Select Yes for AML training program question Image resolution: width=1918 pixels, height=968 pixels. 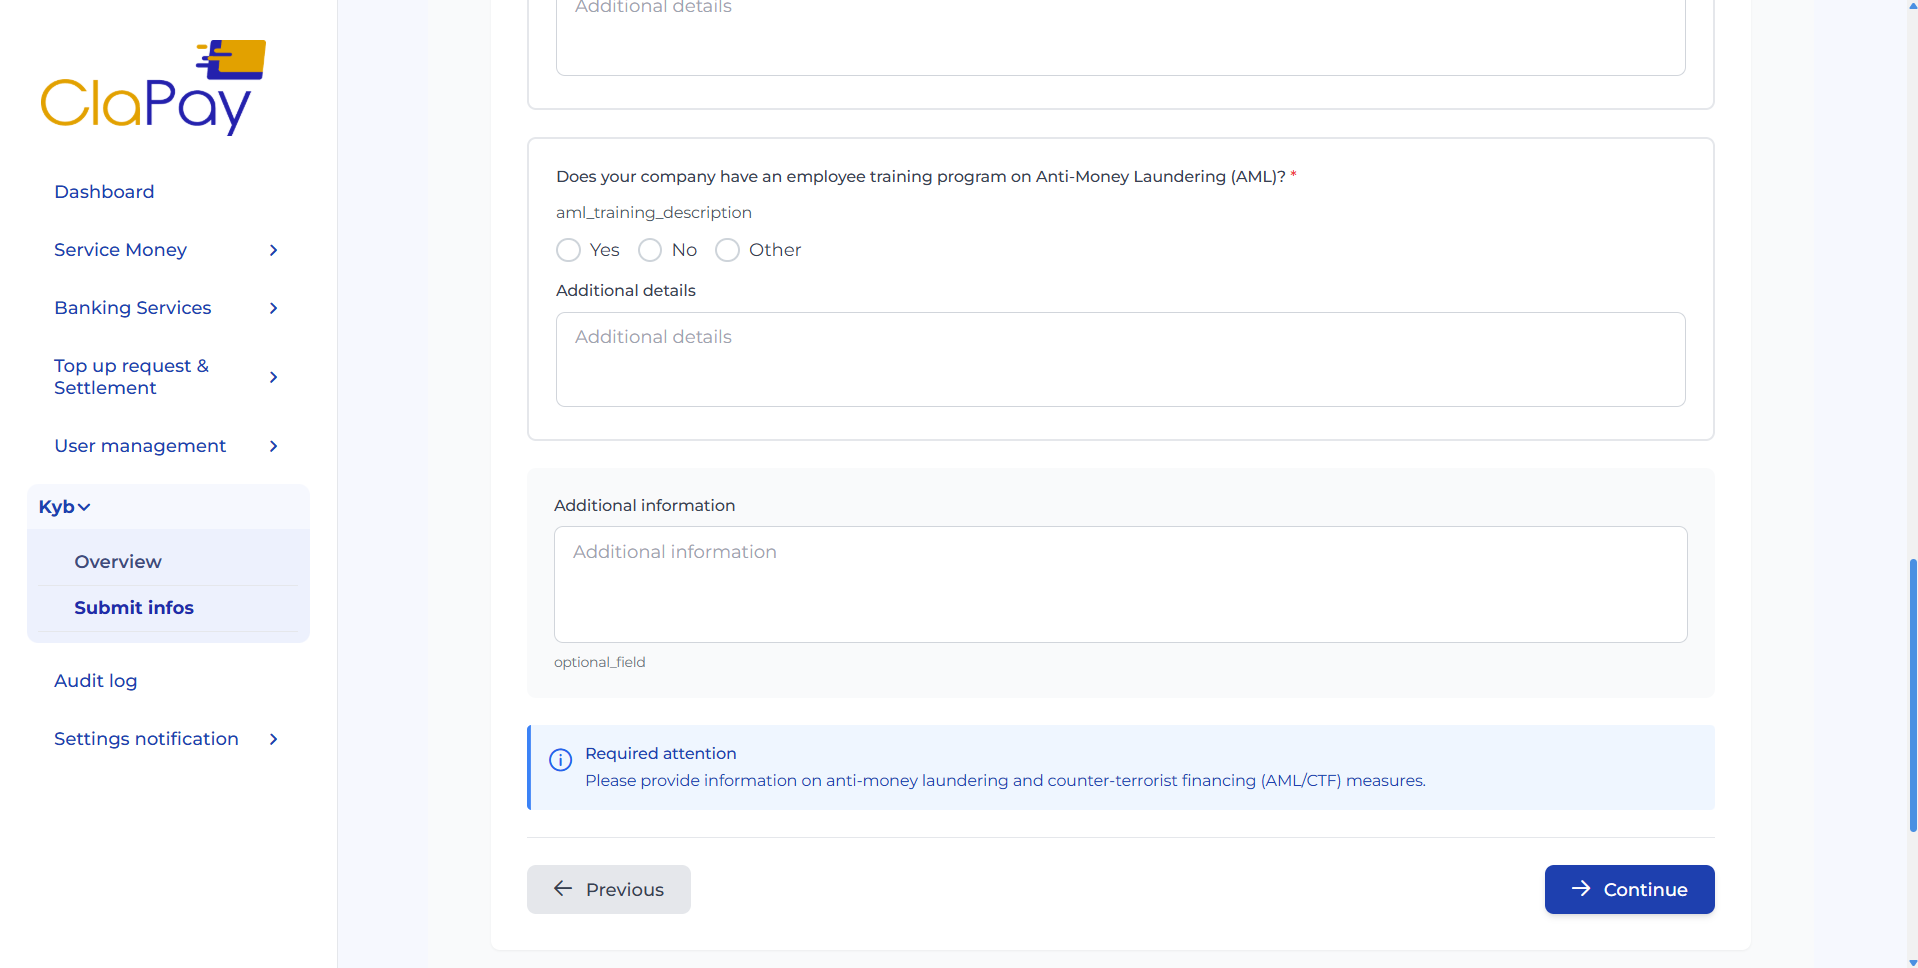pos(568,250)
